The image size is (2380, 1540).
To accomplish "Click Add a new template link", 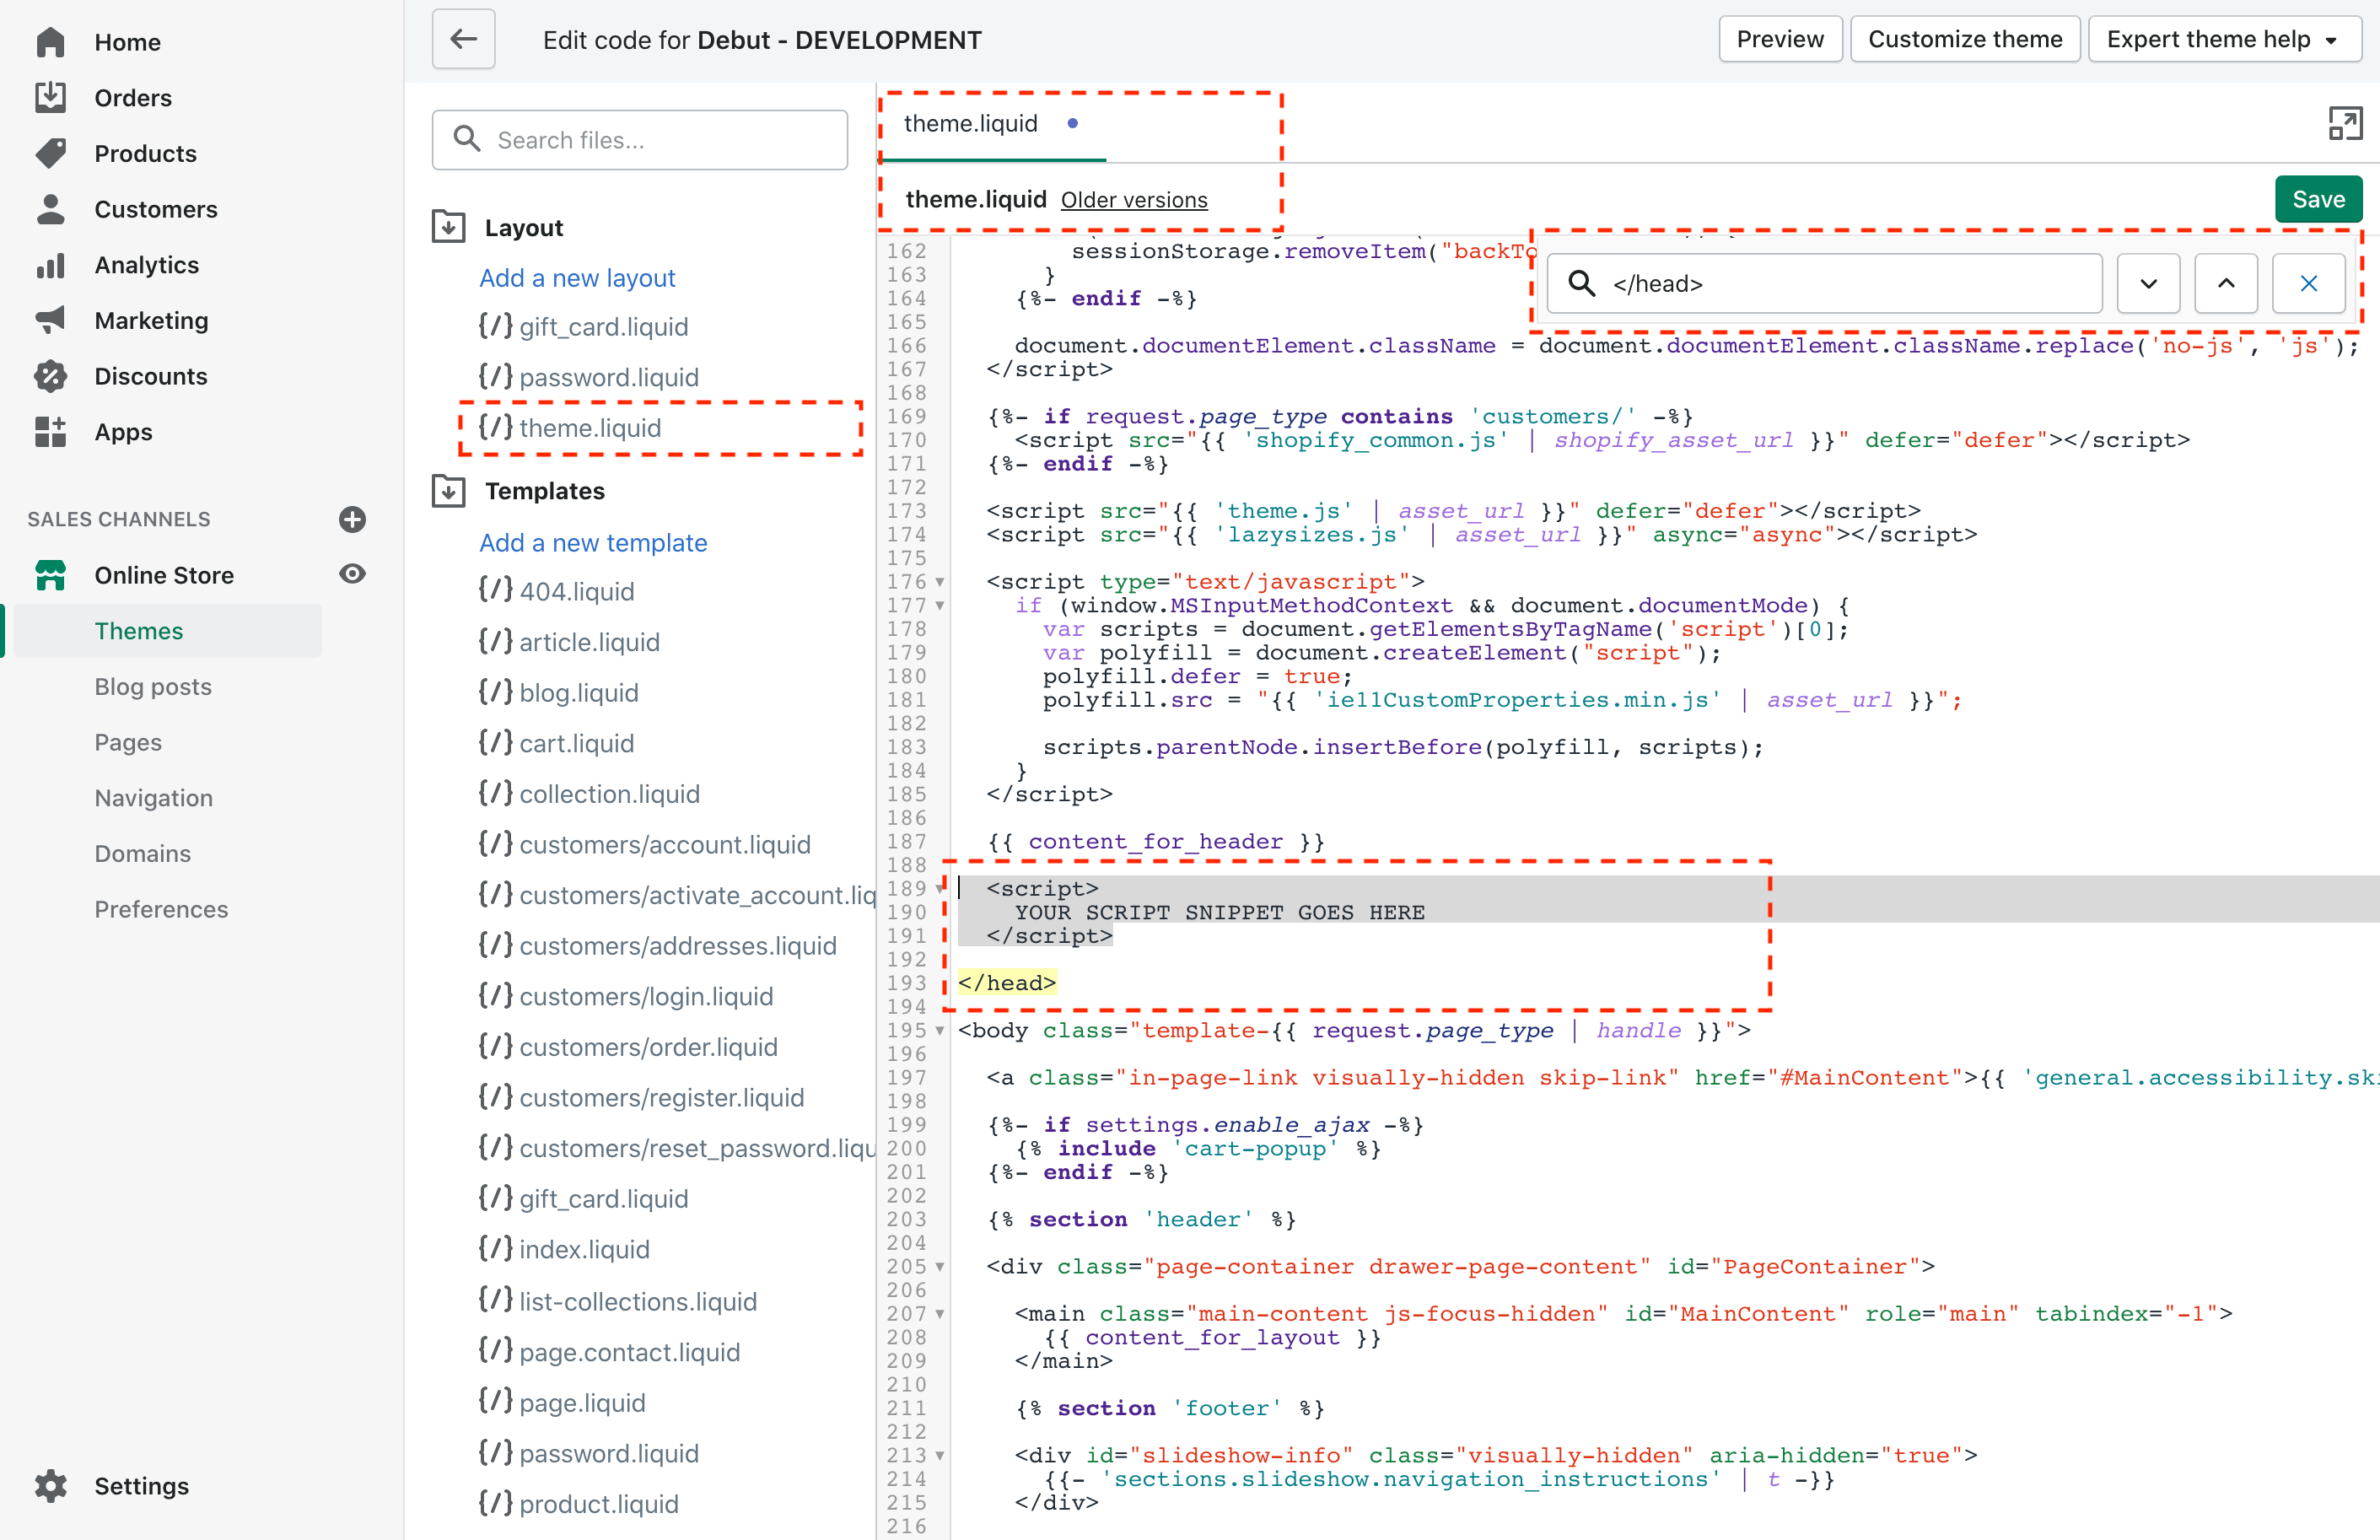I will tap(592, 542).
